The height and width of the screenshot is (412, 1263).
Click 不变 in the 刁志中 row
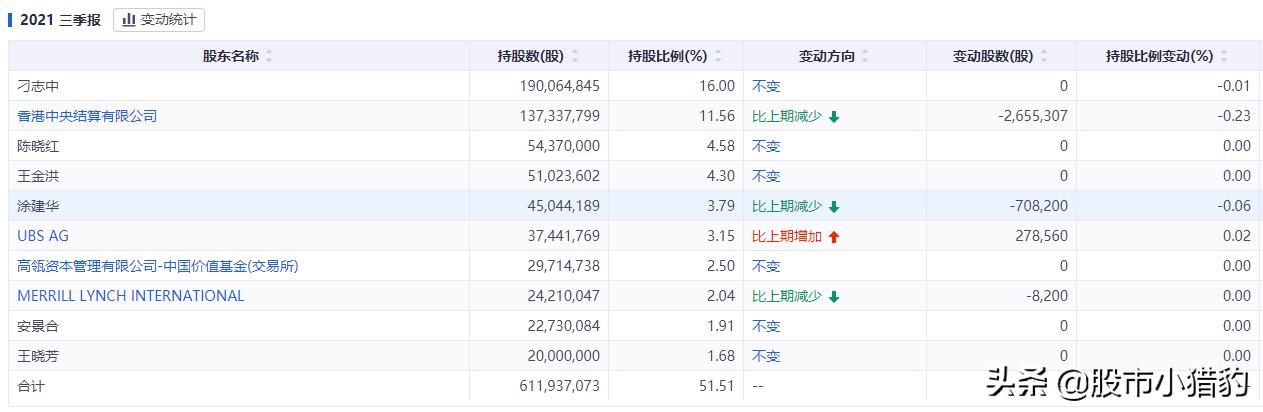click(766, 86)
